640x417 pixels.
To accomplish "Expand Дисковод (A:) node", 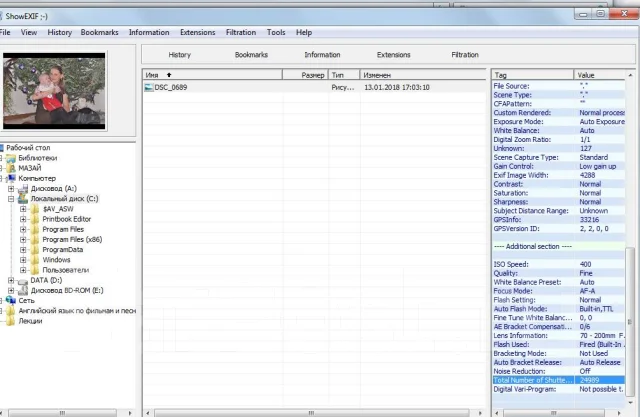I will click(x=11, y=189).
